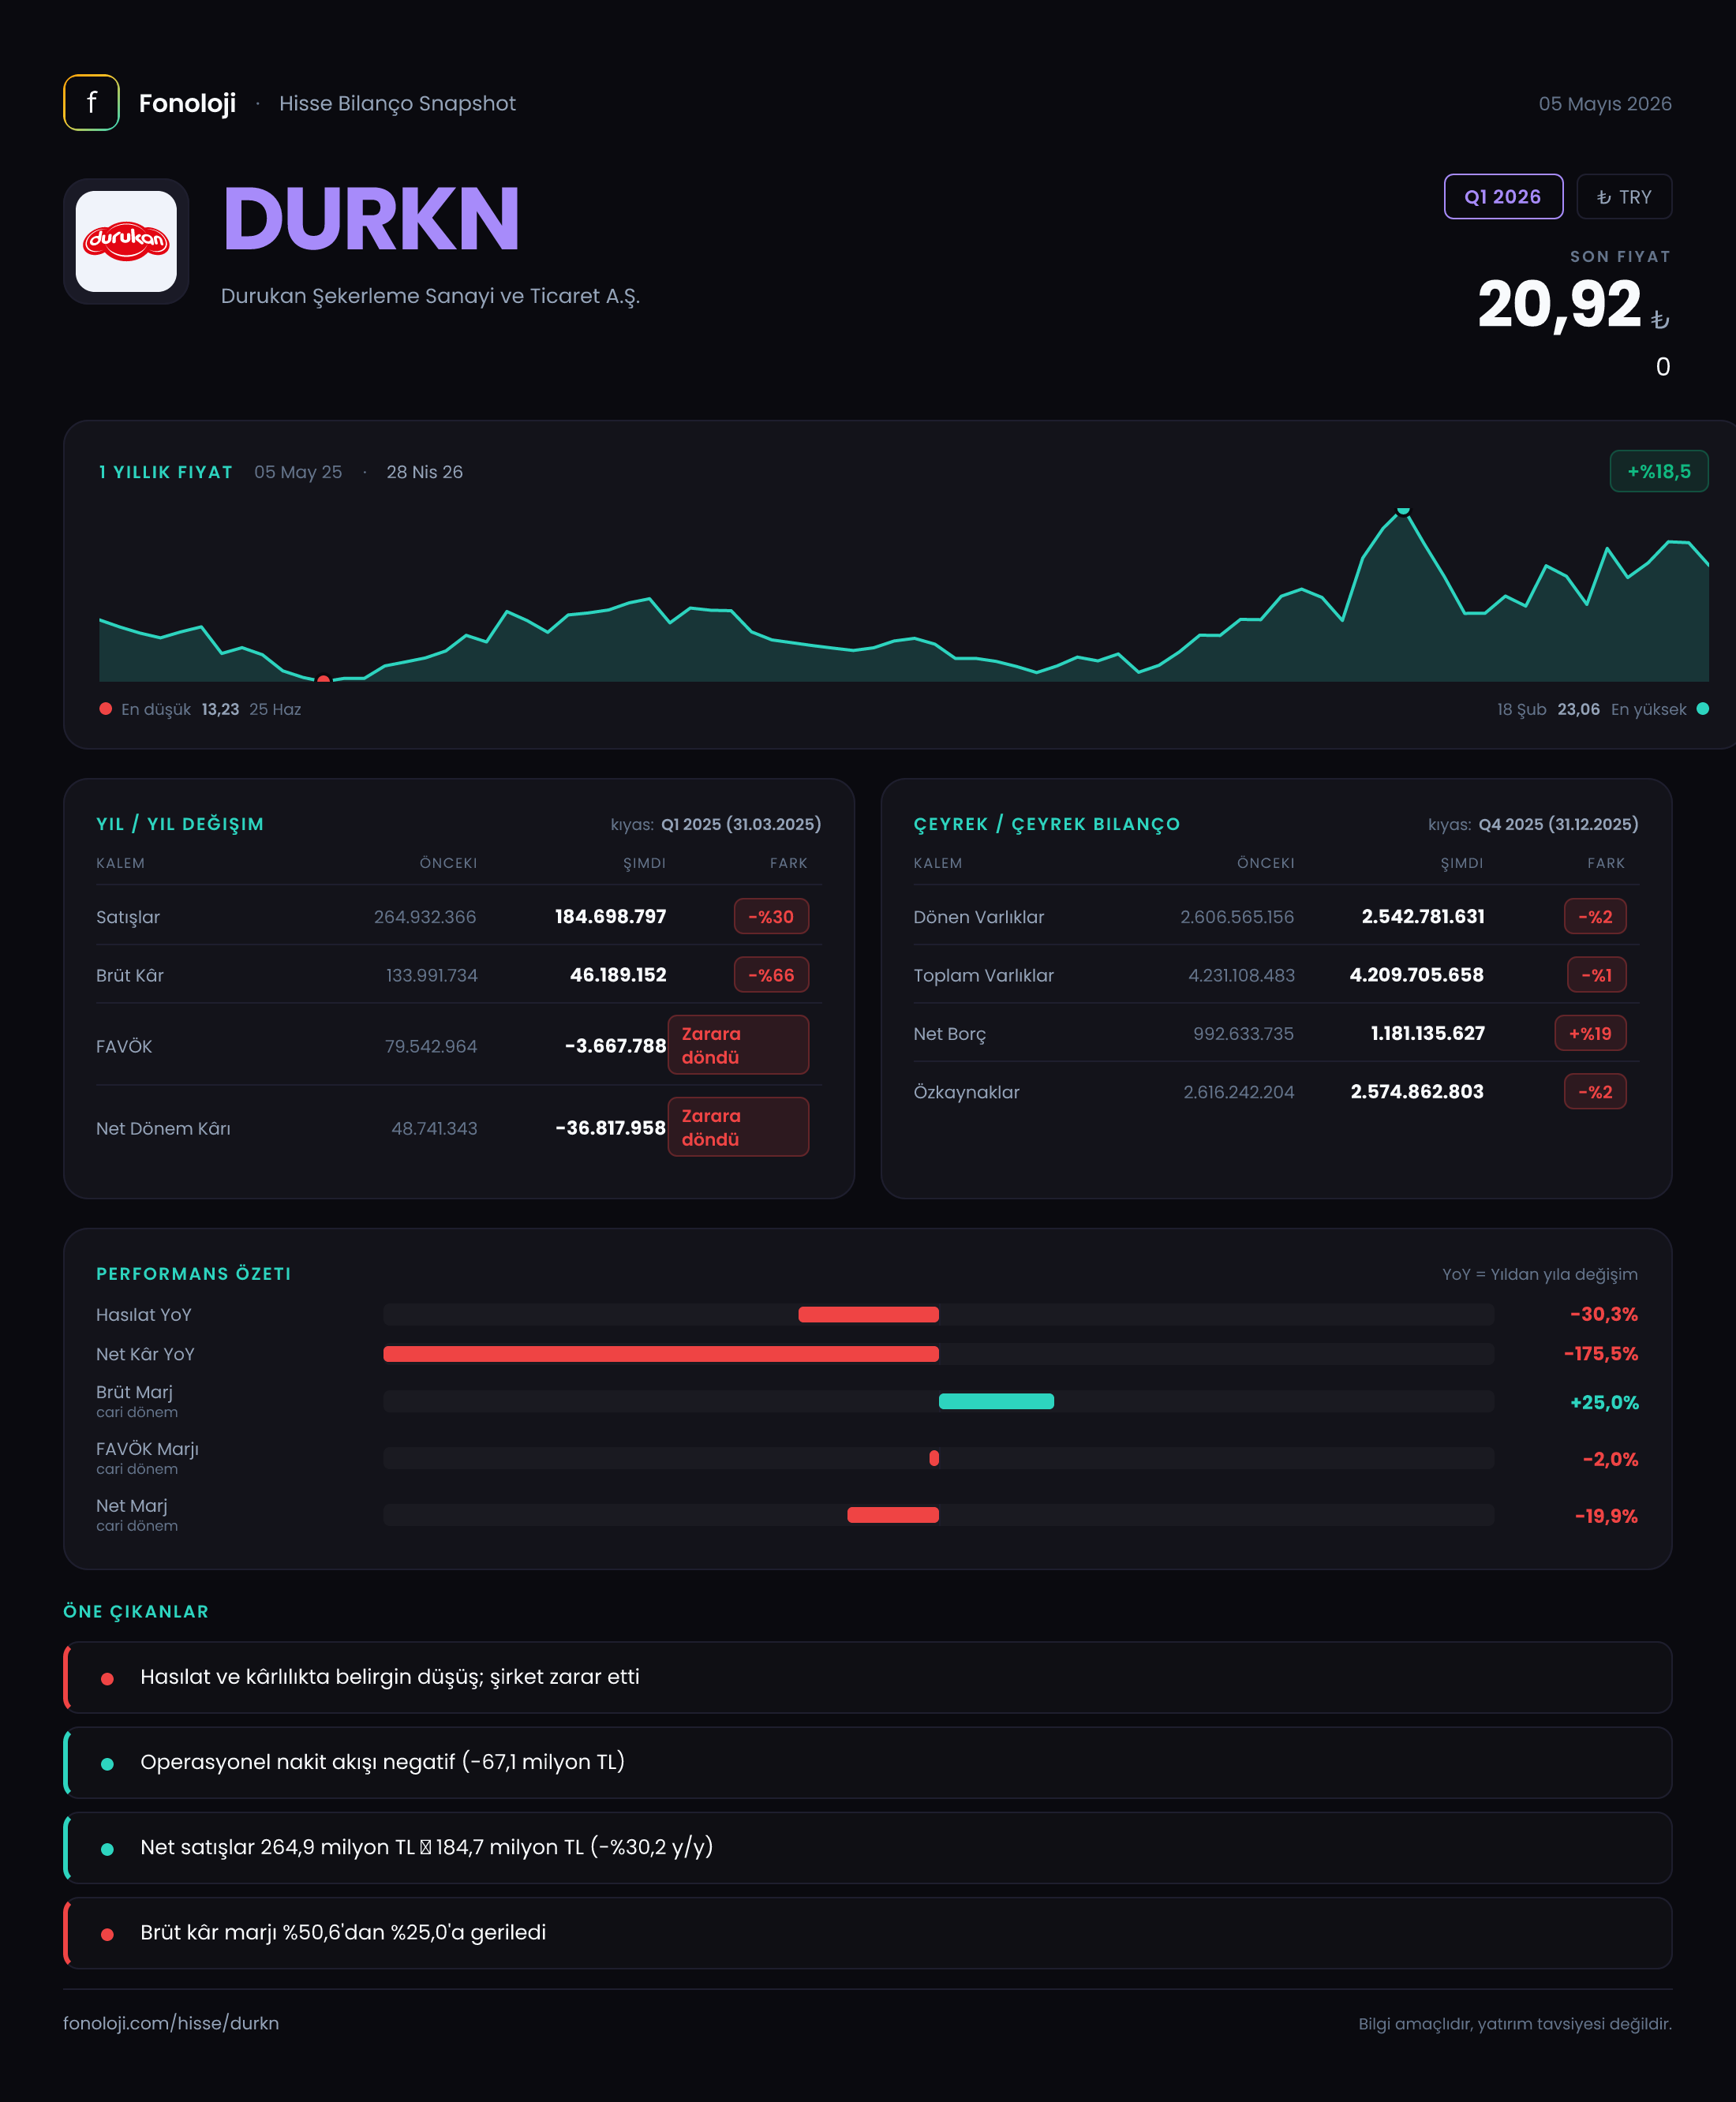Click the -30,3% Hasılat YoY figure
Image resolution: width=1736 pixels, height=2102 pixels.
(x=1604, y=1314)
